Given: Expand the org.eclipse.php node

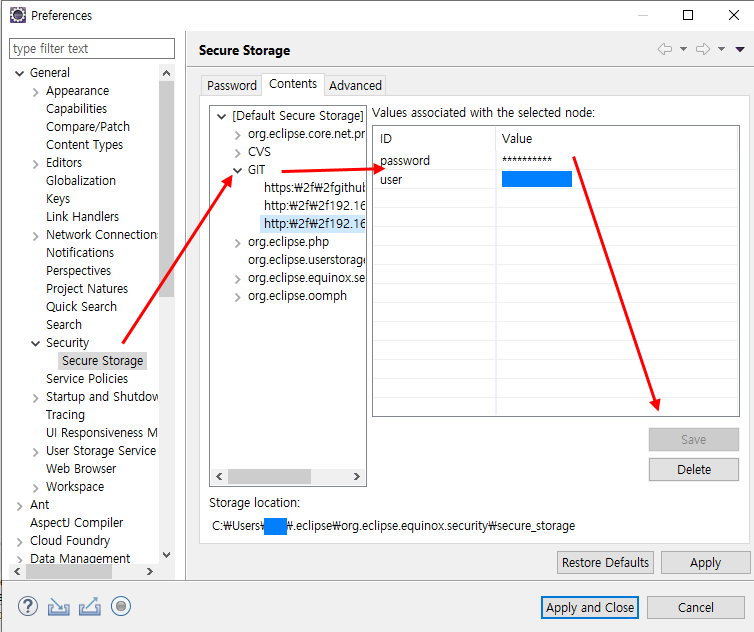Looking at the screenshot, I should [x=238, y=243].
